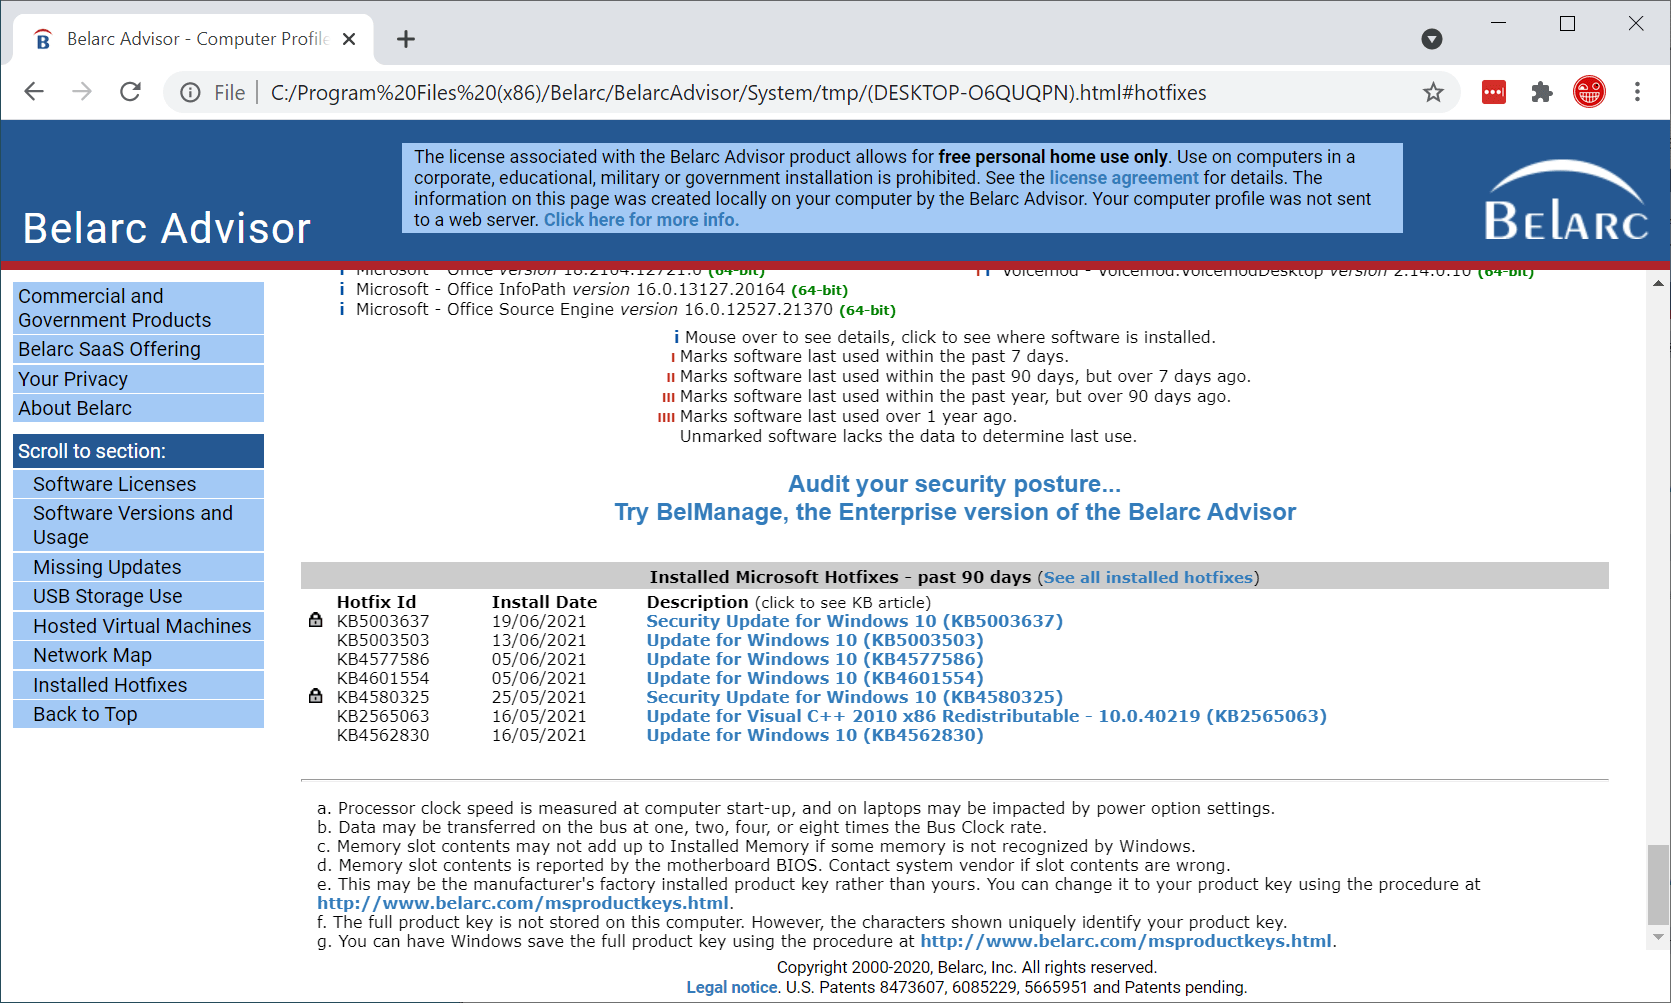
Task: Click the Legal notice link in footer
Action: pos(732,987)
